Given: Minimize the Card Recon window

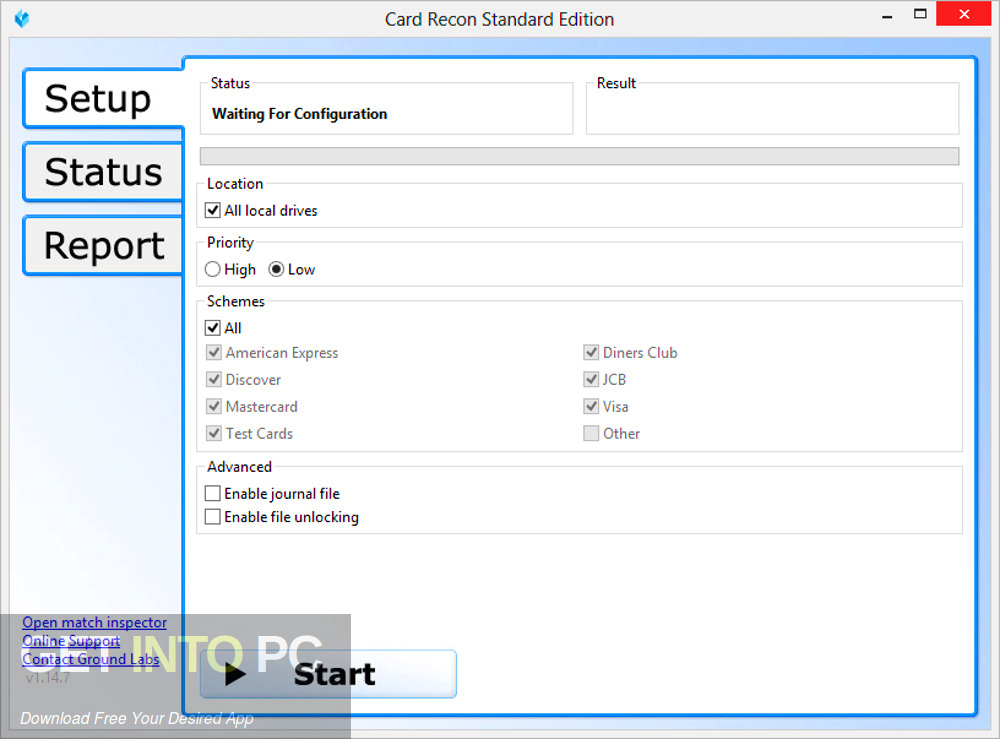Looking at the screenshot, I should (x=887, y=16).
